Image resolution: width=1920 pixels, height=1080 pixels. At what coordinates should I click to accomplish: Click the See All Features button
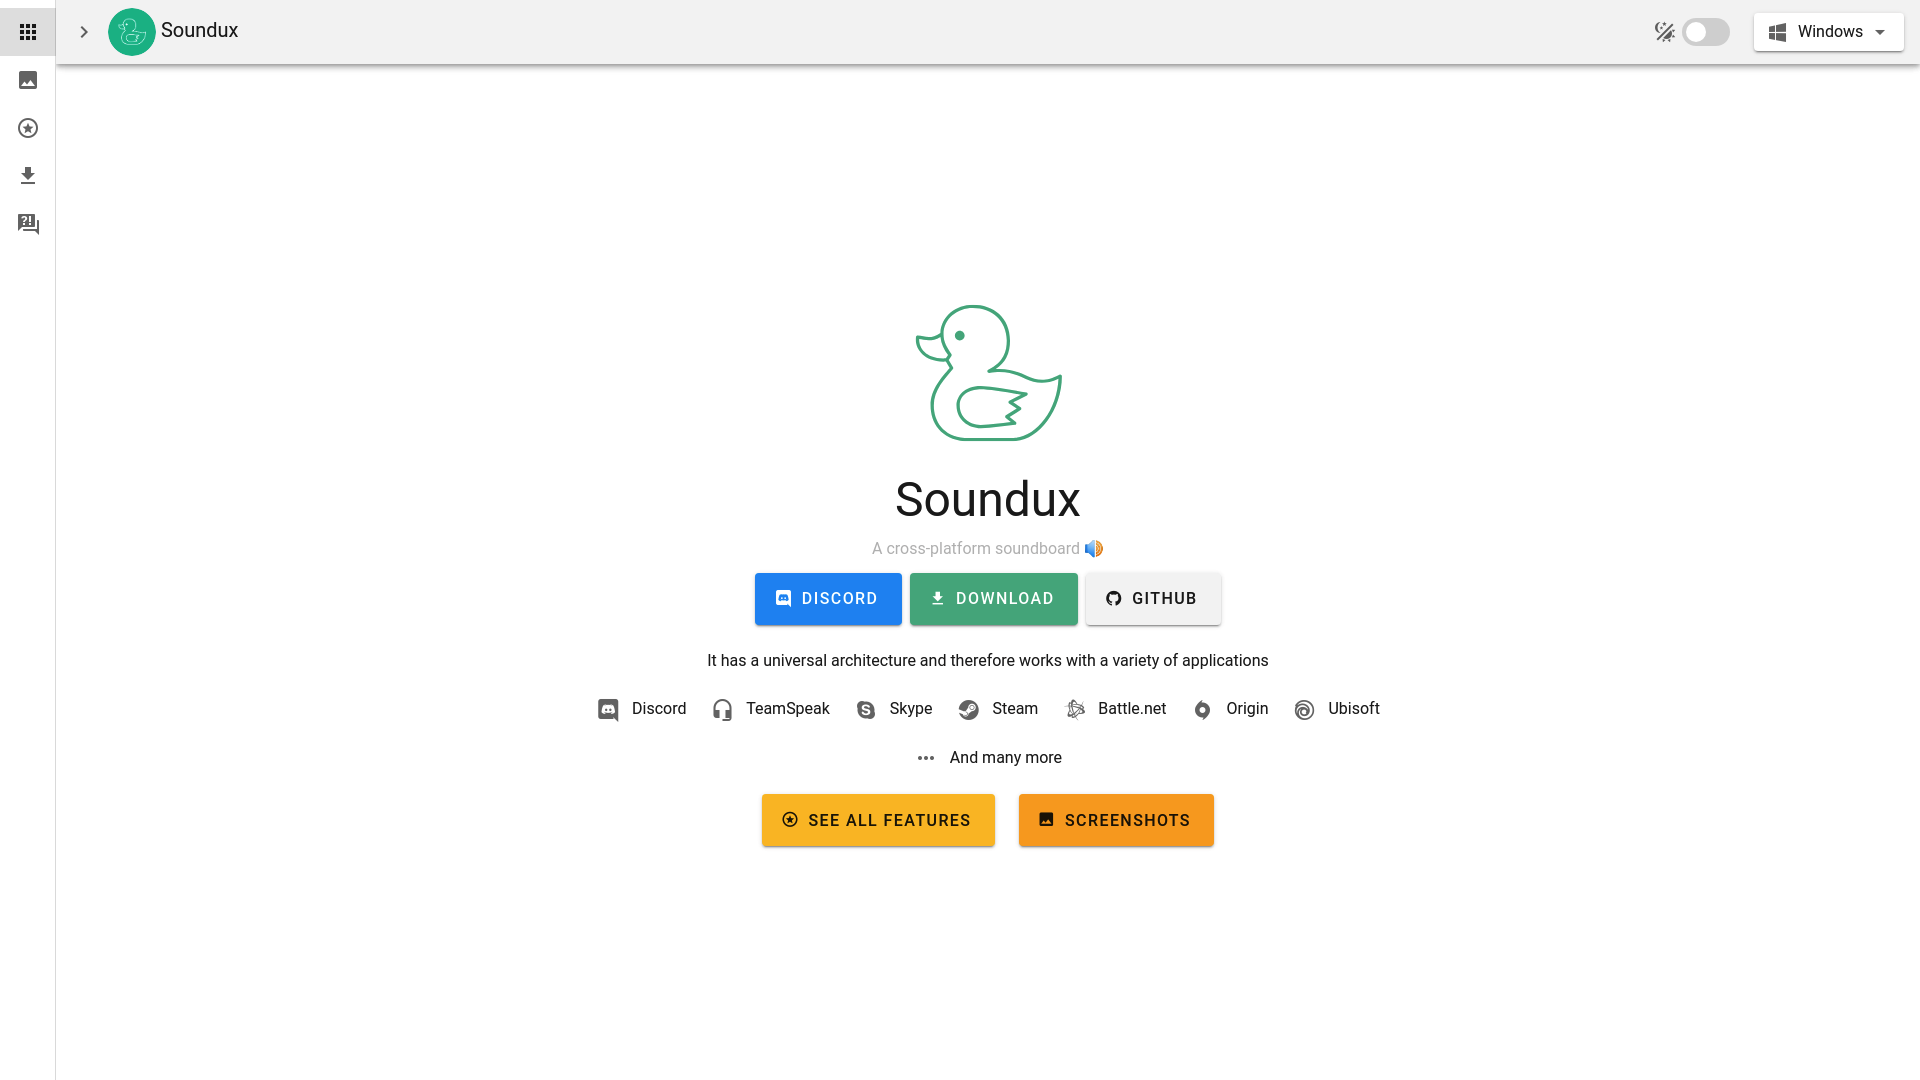pyautogui.click(x=878, y=820)
